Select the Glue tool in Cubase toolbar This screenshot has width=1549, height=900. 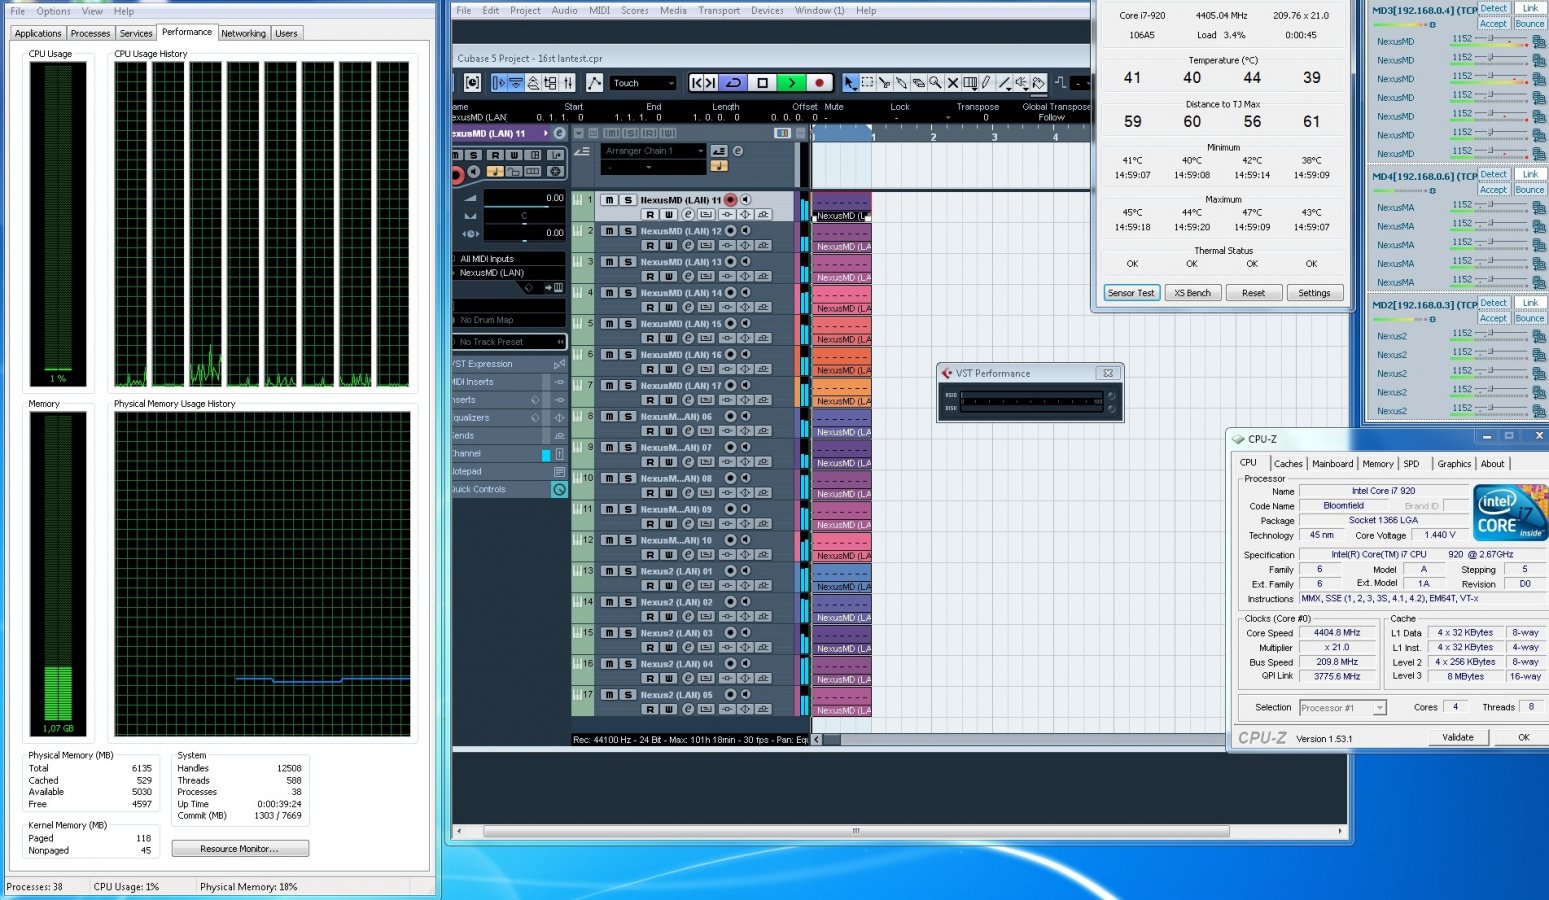tap(901, 83)
